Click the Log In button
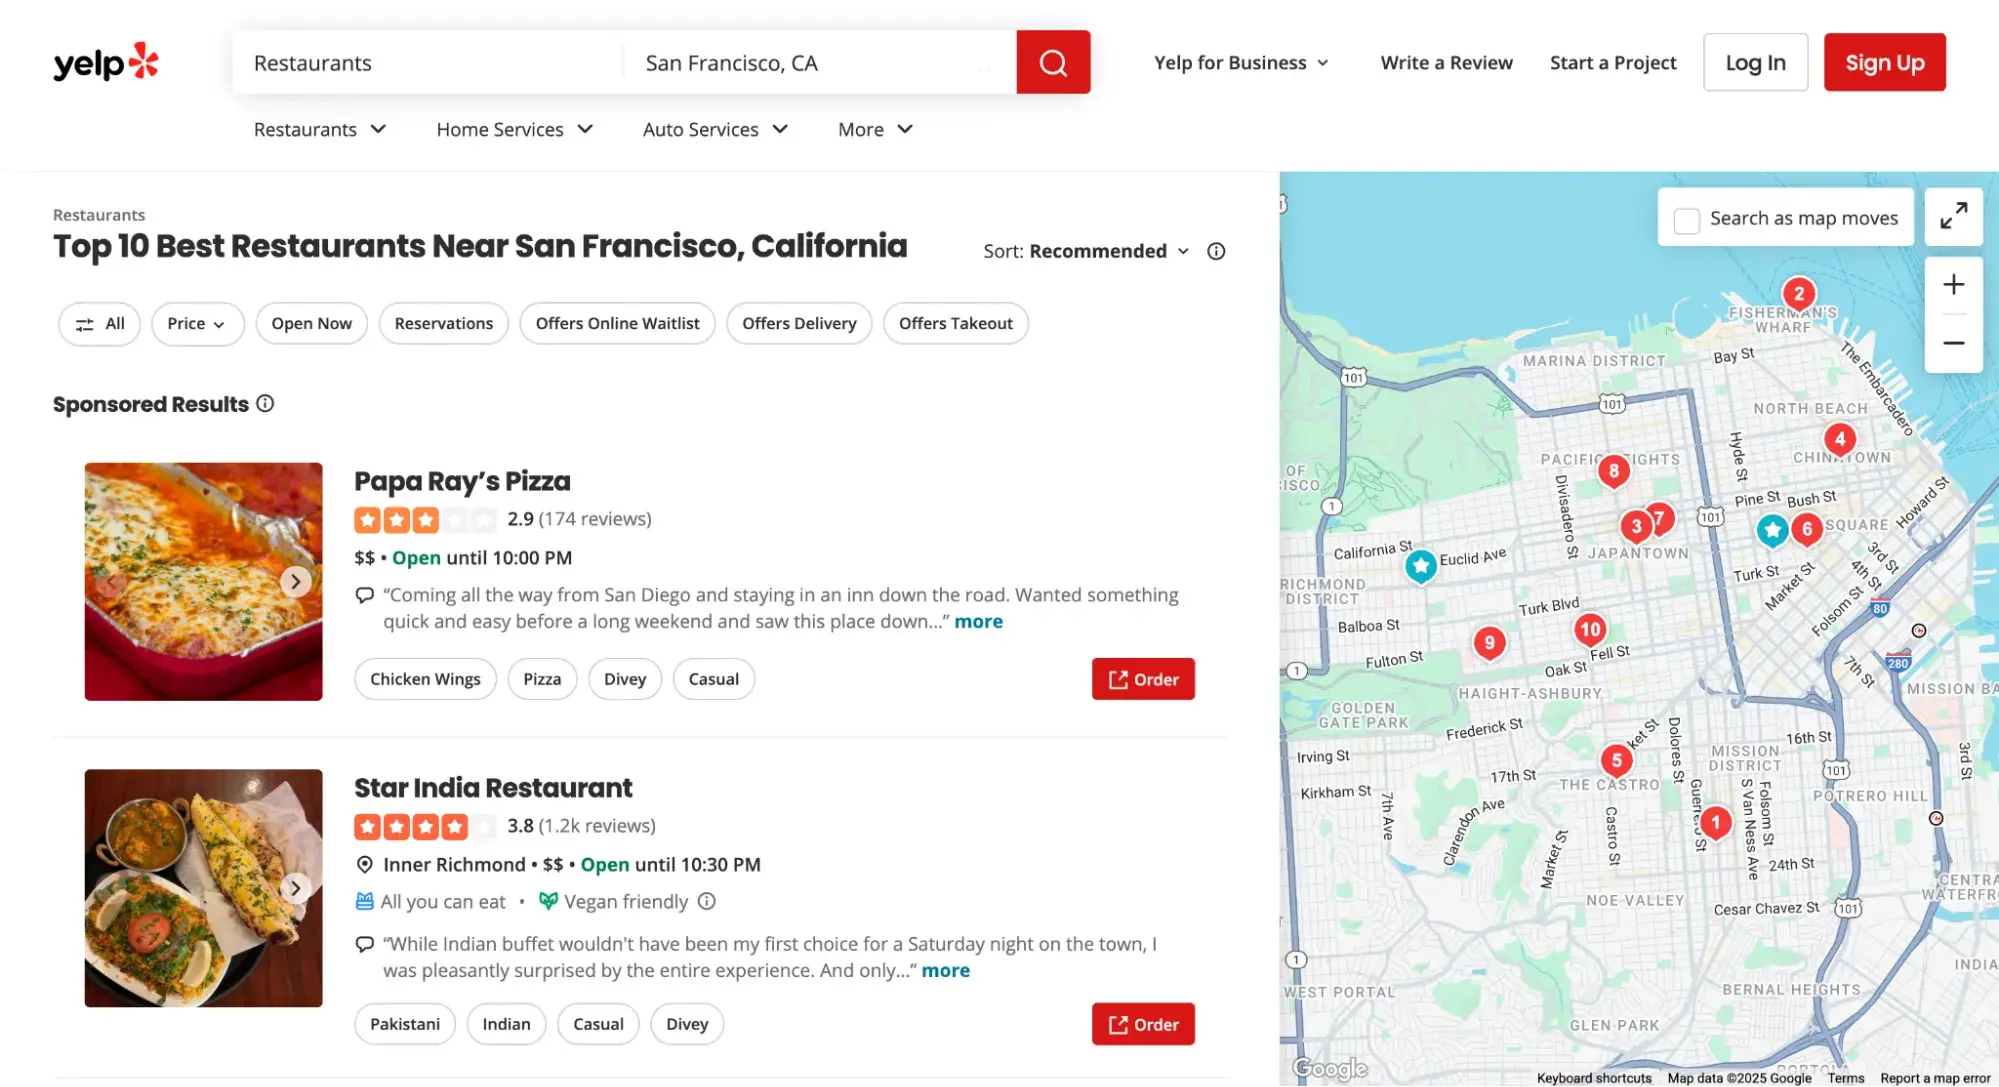 pyautogui.click(x=1755, y=62)
